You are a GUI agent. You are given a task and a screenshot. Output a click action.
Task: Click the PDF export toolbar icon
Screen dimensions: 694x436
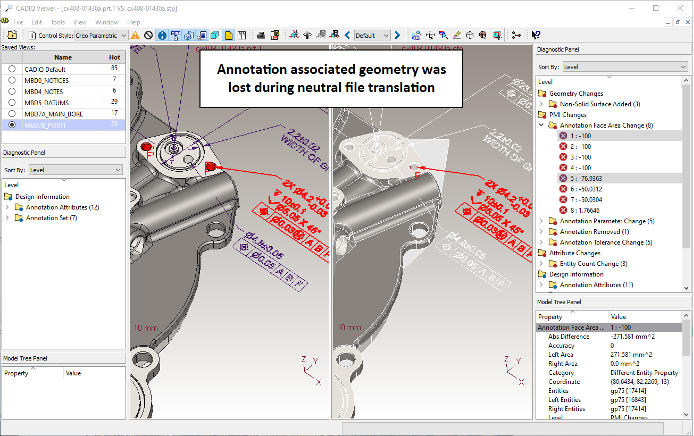click(274, 35)
